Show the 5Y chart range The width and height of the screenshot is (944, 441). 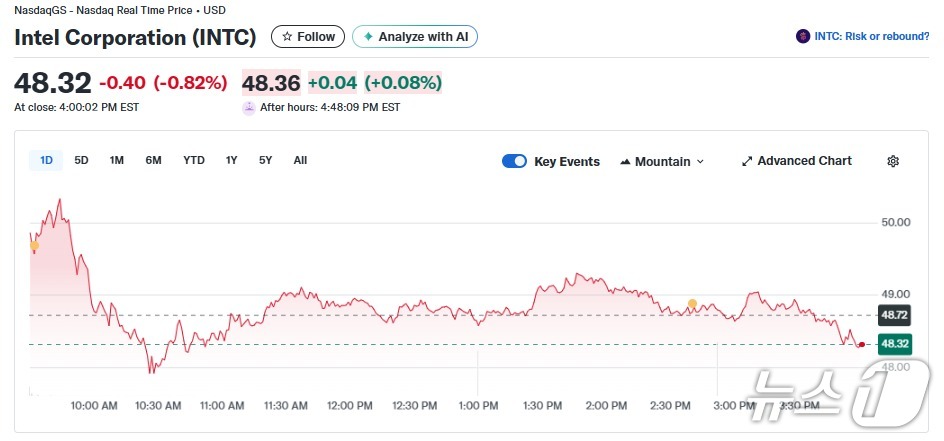coord(265,160)
